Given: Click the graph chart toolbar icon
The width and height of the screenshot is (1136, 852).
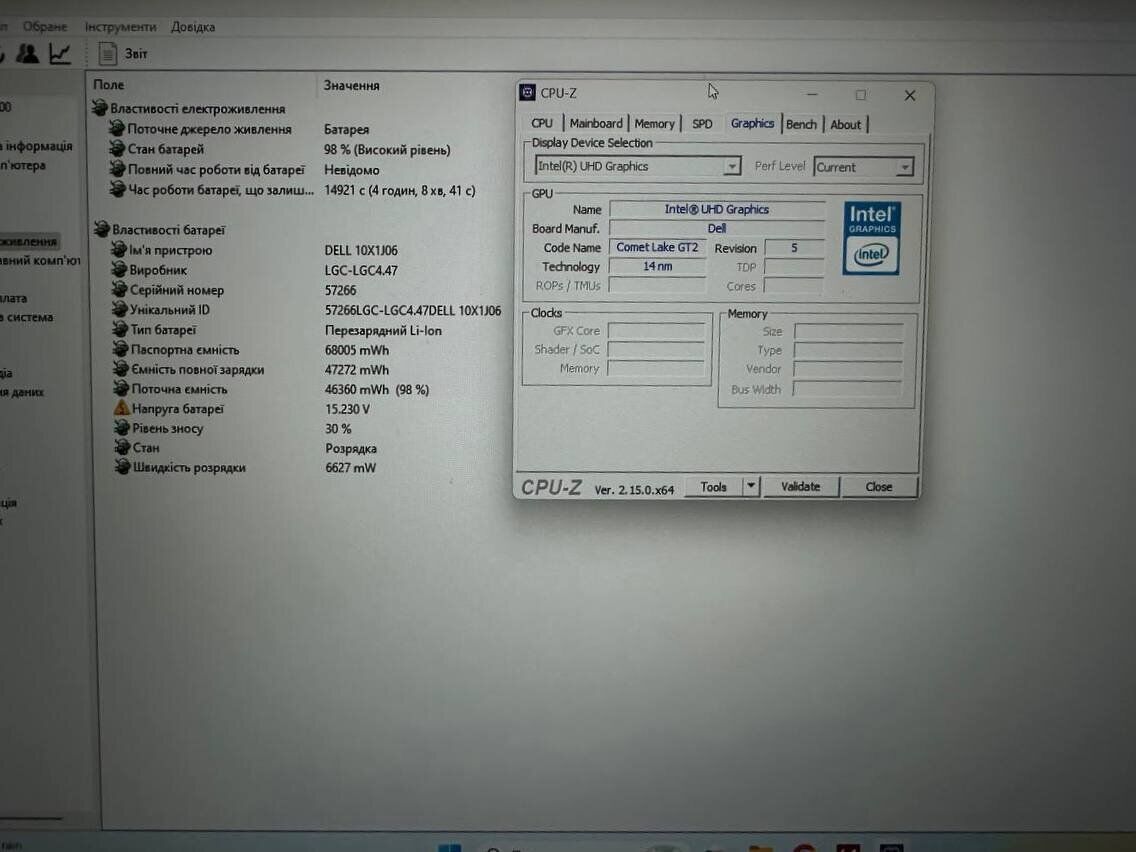Looking at the screenshot, I should pyautogui.click(x=60, y=54).
